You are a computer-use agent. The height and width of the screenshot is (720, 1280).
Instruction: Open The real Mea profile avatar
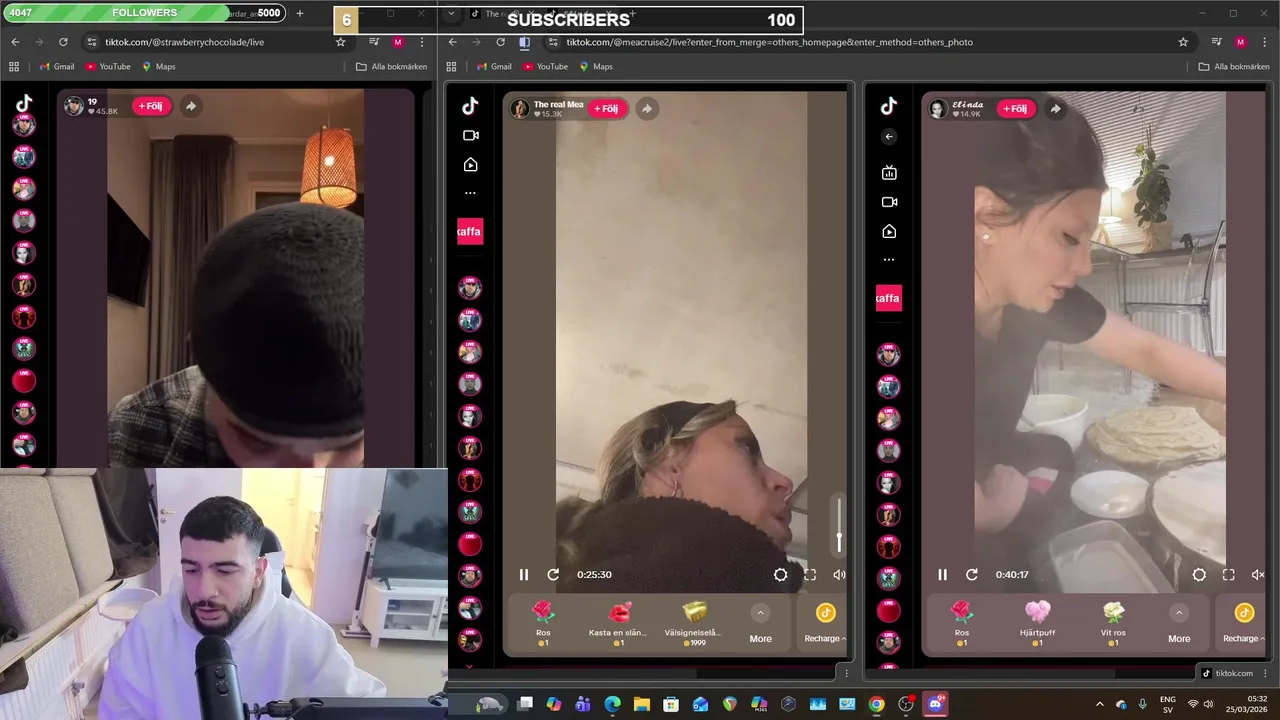point(520,109)
